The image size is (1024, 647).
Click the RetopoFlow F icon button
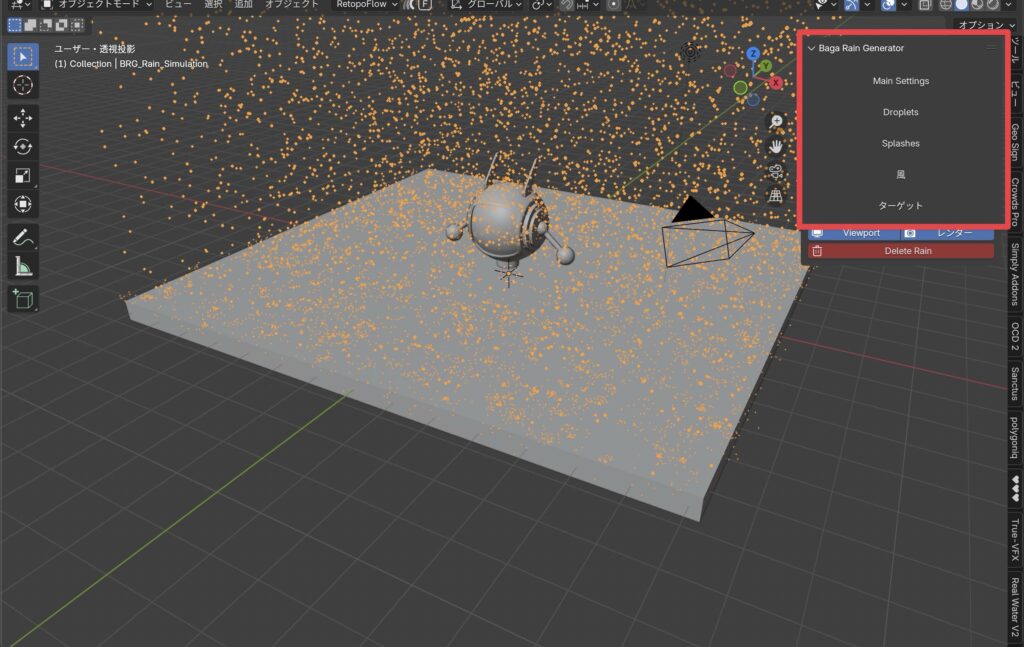[425, 5]
